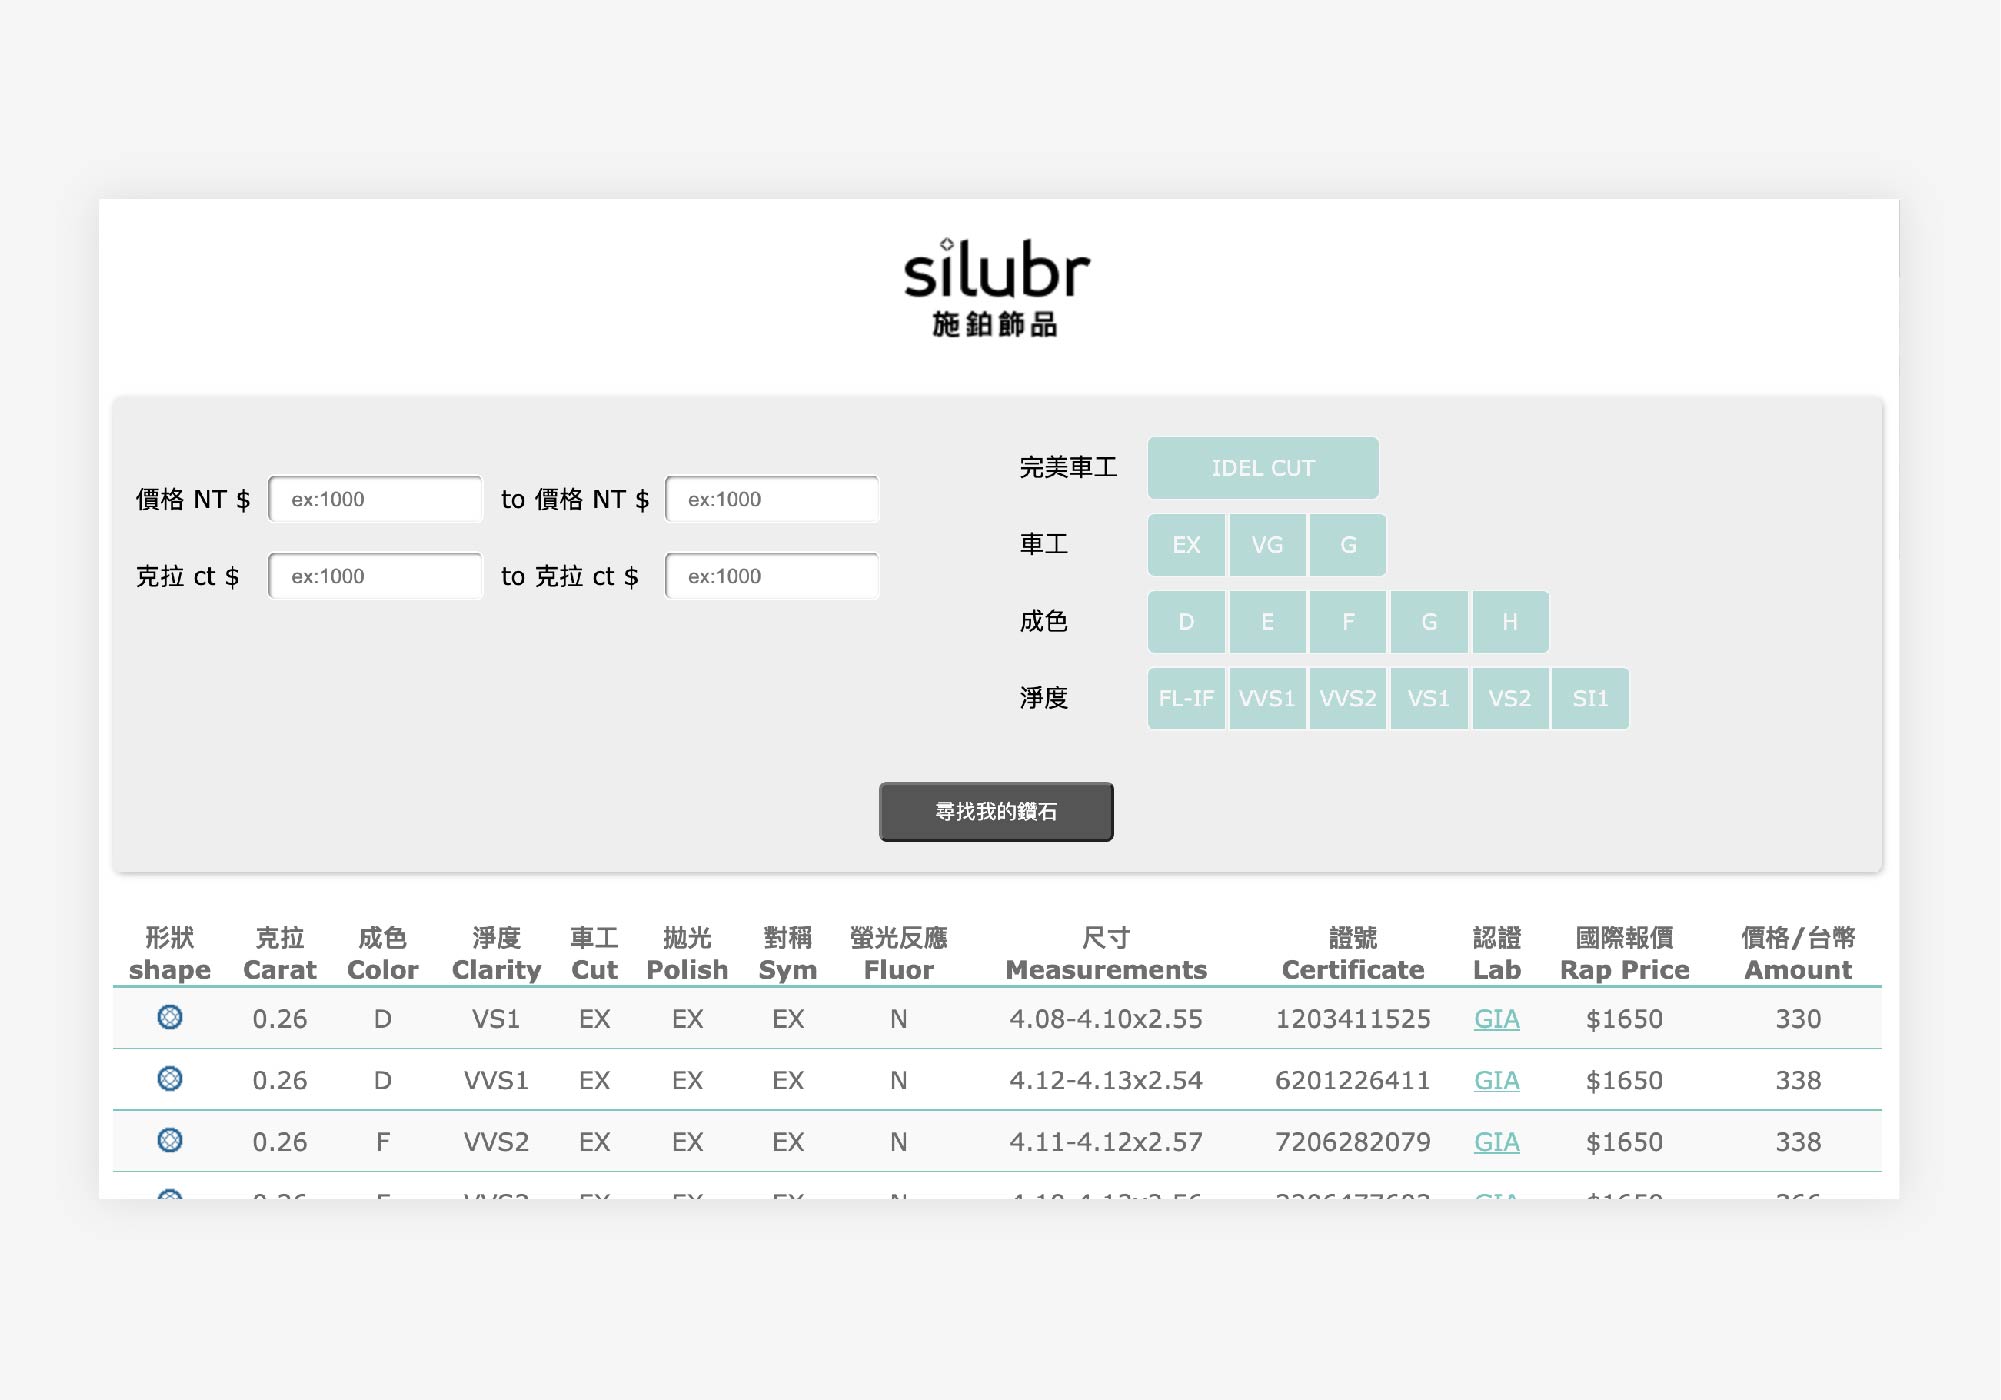Click the 車工 Cut column header
The image size is (2001, 1400).
594,954
